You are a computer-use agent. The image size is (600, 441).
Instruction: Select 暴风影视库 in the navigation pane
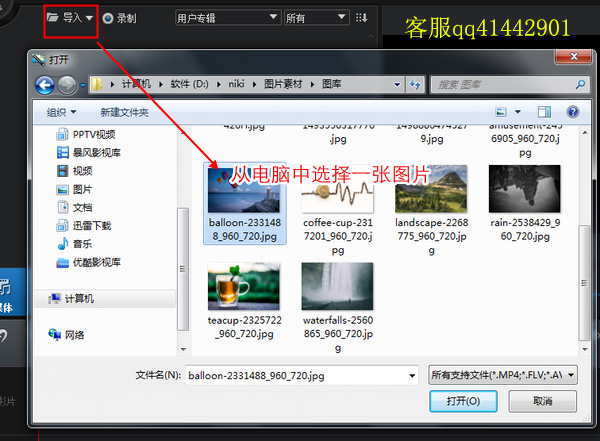point(89,152)
